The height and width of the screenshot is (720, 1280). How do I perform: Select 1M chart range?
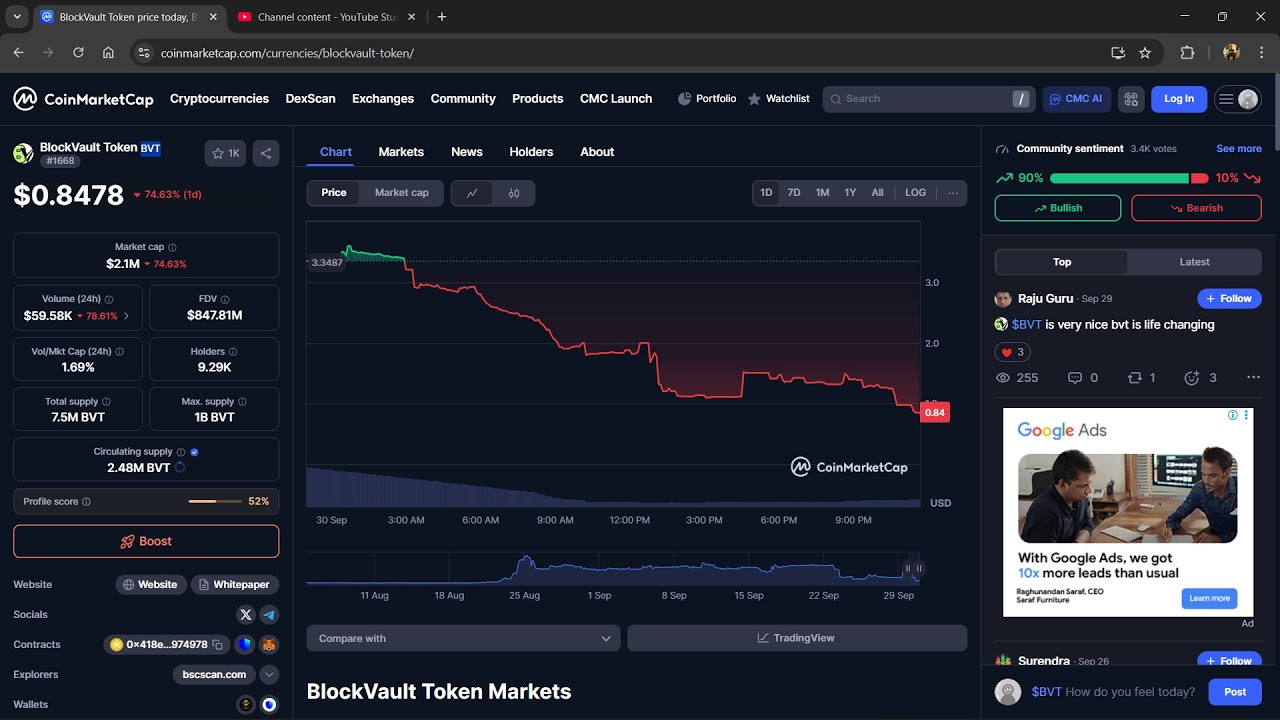tap(822, 193)
